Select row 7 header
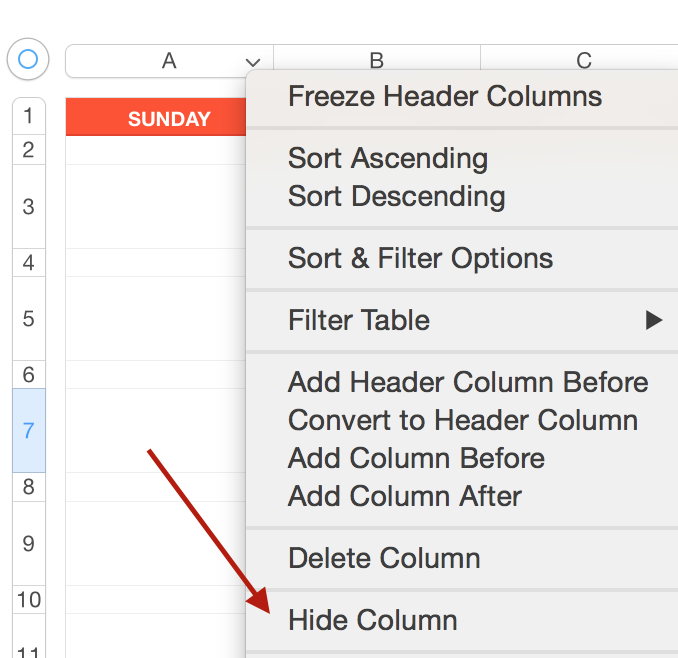Screen dimensions: 678x658 pyautogui.click(x=28, y=431)
